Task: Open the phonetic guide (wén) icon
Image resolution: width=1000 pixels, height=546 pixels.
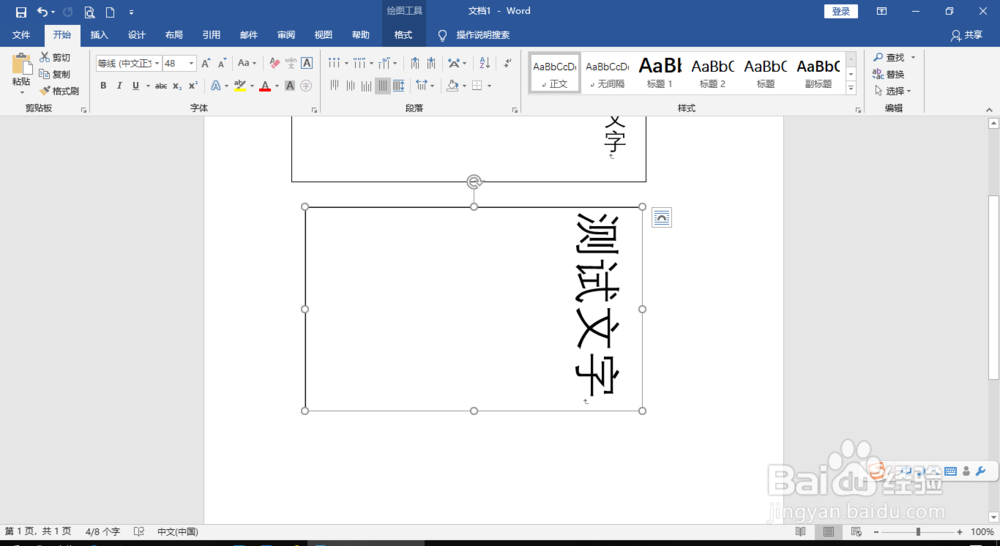Action: [291, 63]
